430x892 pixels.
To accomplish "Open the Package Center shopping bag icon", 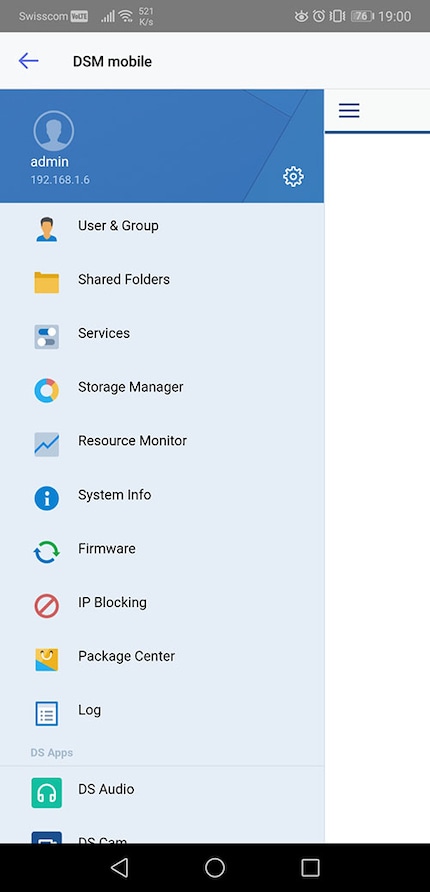I will (47, 659).
